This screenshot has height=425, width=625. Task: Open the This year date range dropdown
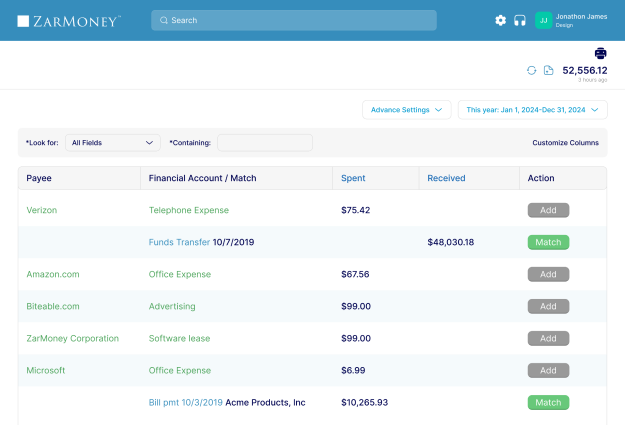tap(532, 110)
